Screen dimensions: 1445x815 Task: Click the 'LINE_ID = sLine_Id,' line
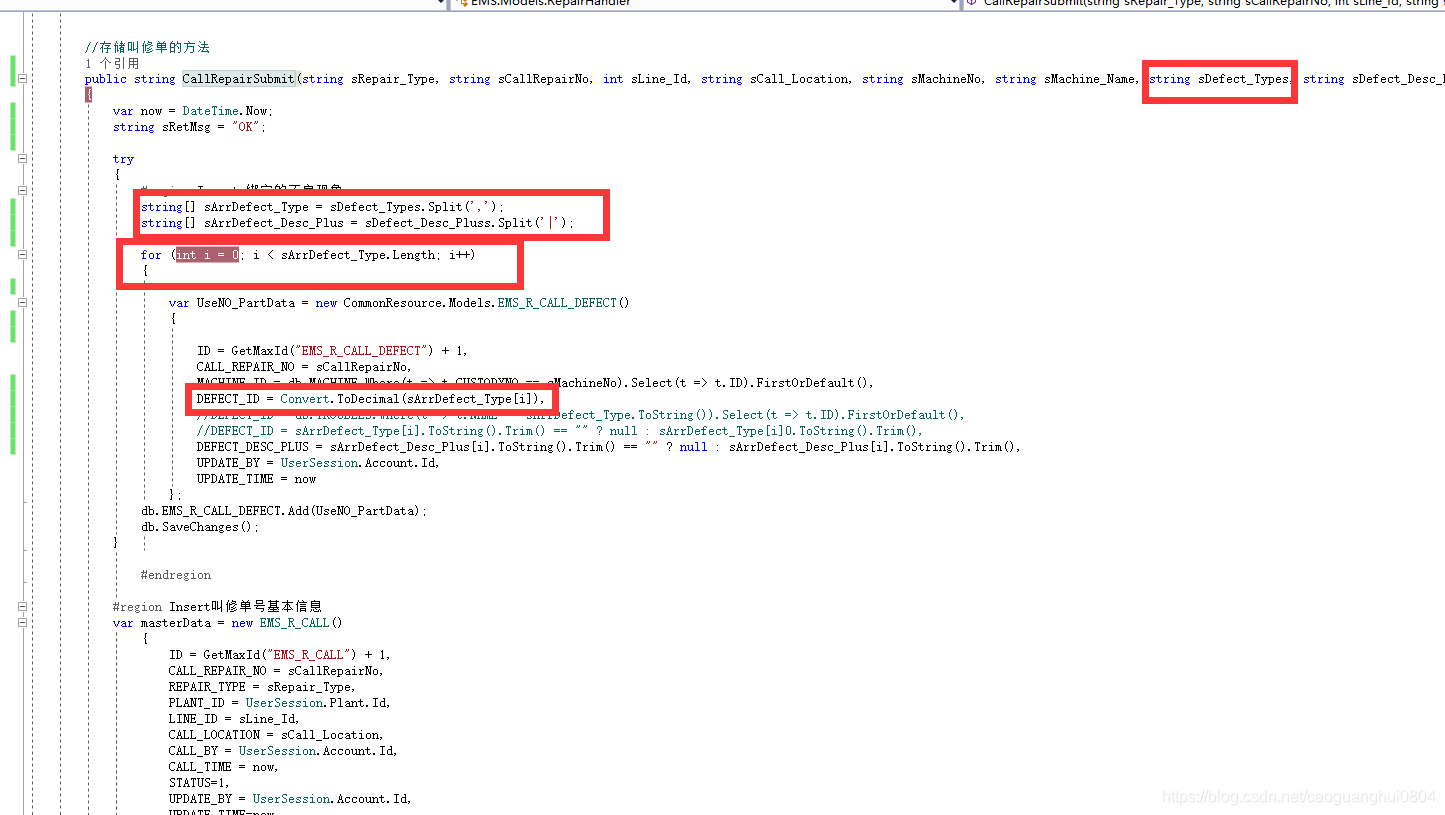point(234,719)
